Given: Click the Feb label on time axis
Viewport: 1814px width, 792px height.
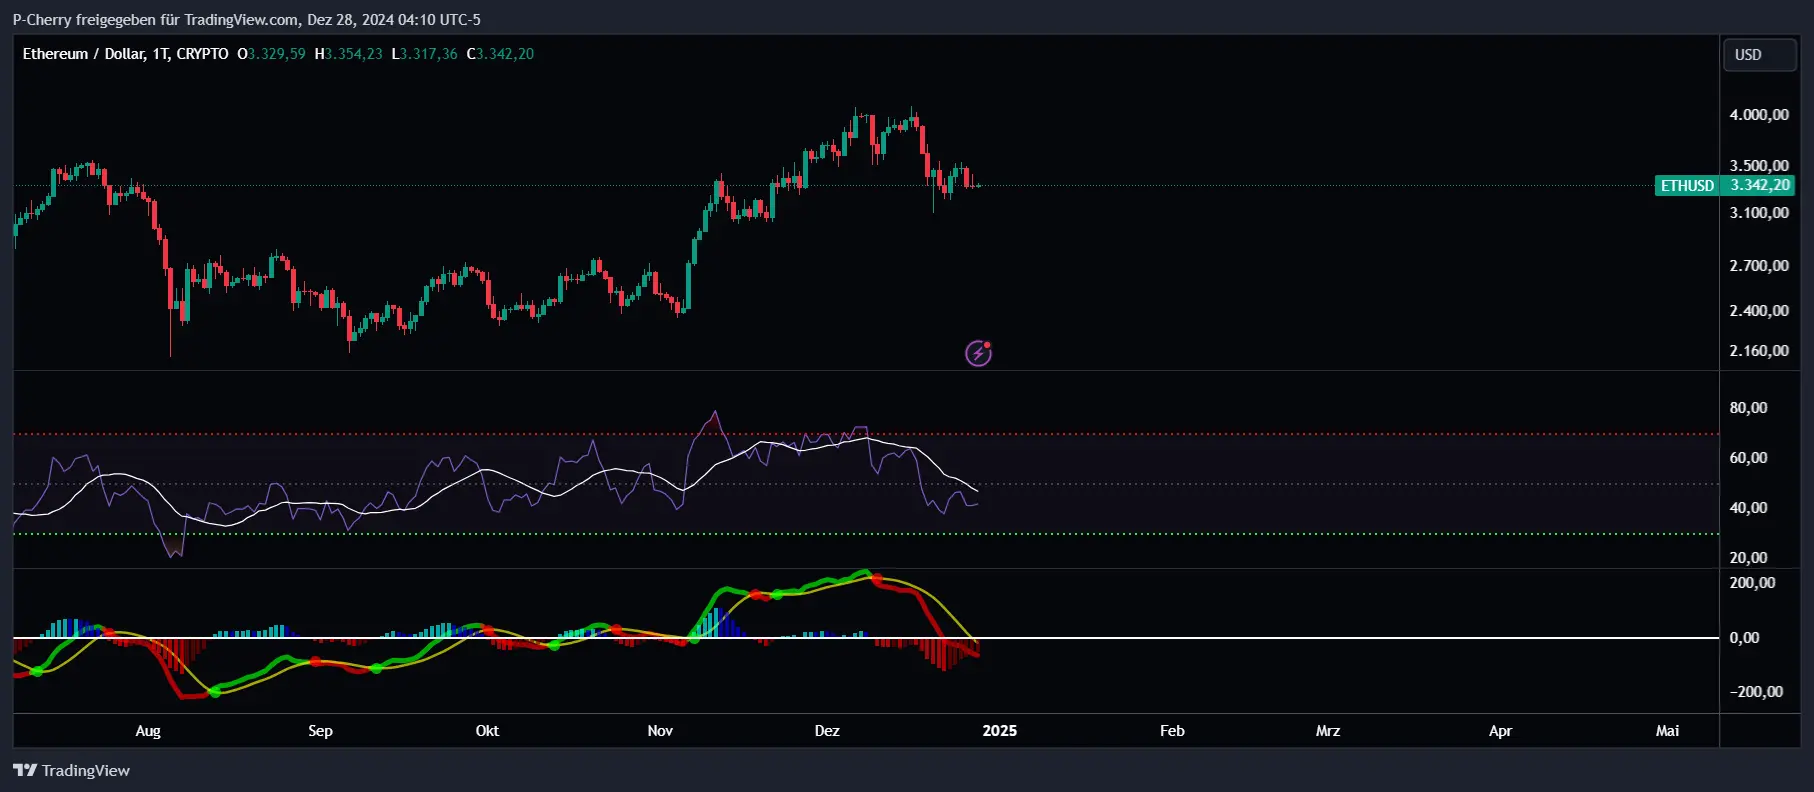Looking at the screenshot, I should (1172, 731).
